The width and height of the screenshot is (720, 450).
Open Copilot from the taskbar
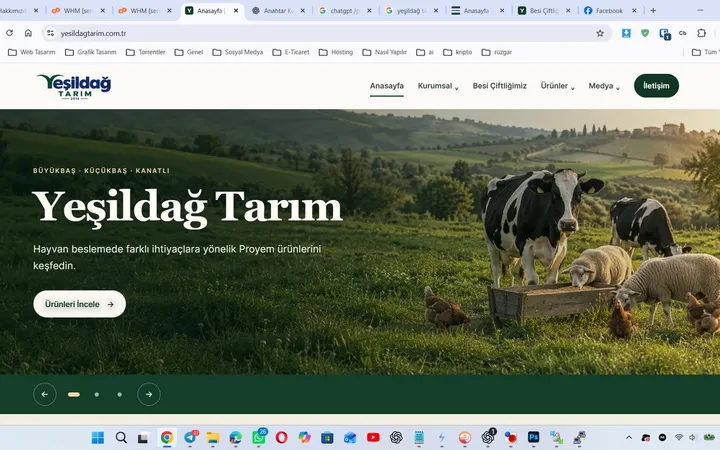click(x=304, y=437)
